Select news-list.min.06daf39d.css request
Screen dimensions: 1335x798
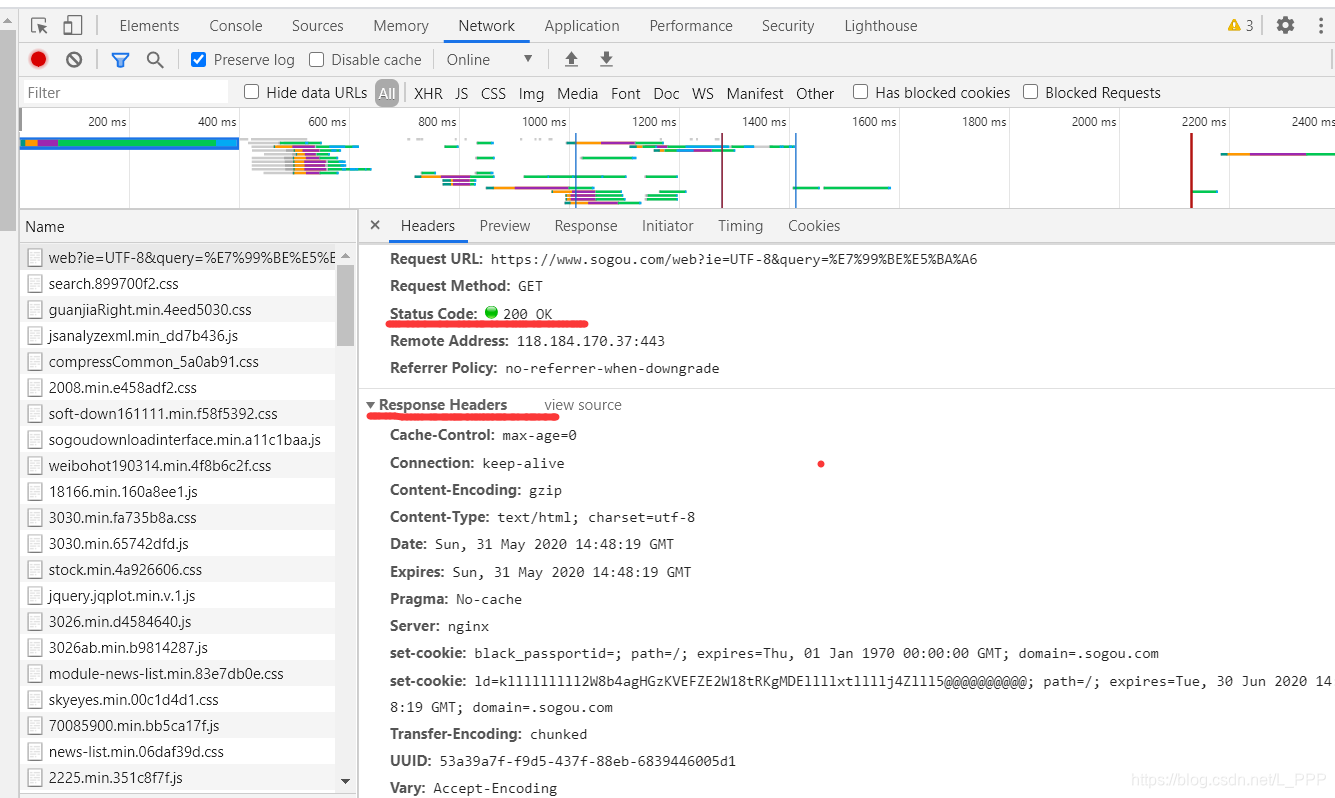(x=179, y=752)
